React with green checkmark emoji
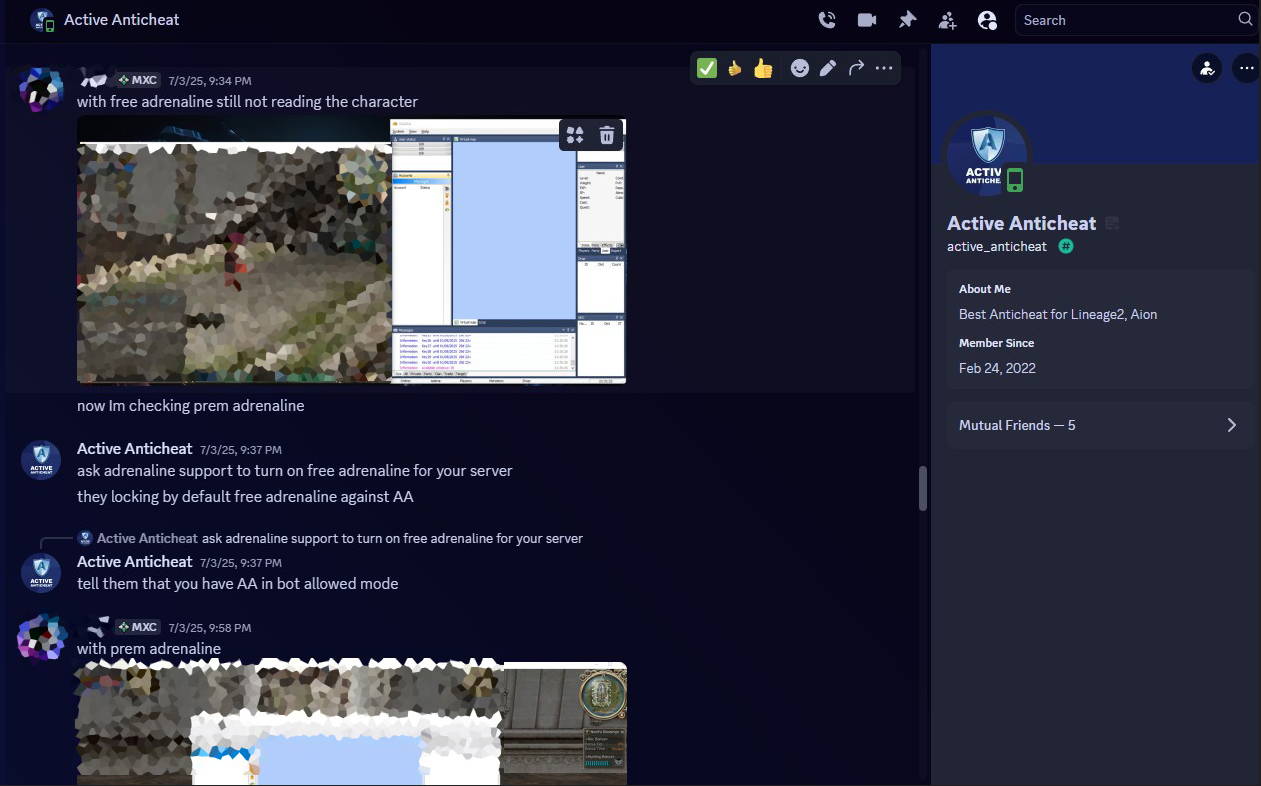1261x786 pixels. (707, 68)
